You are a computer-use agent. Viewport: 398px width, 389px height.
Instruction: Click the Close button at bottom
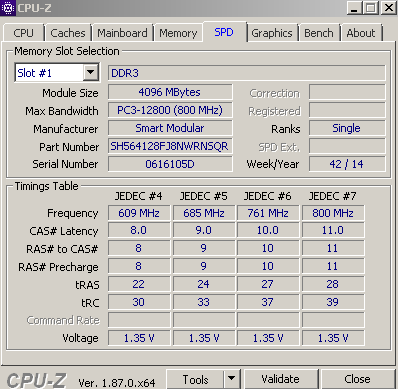pyautogui.click(x=358, y=379)
